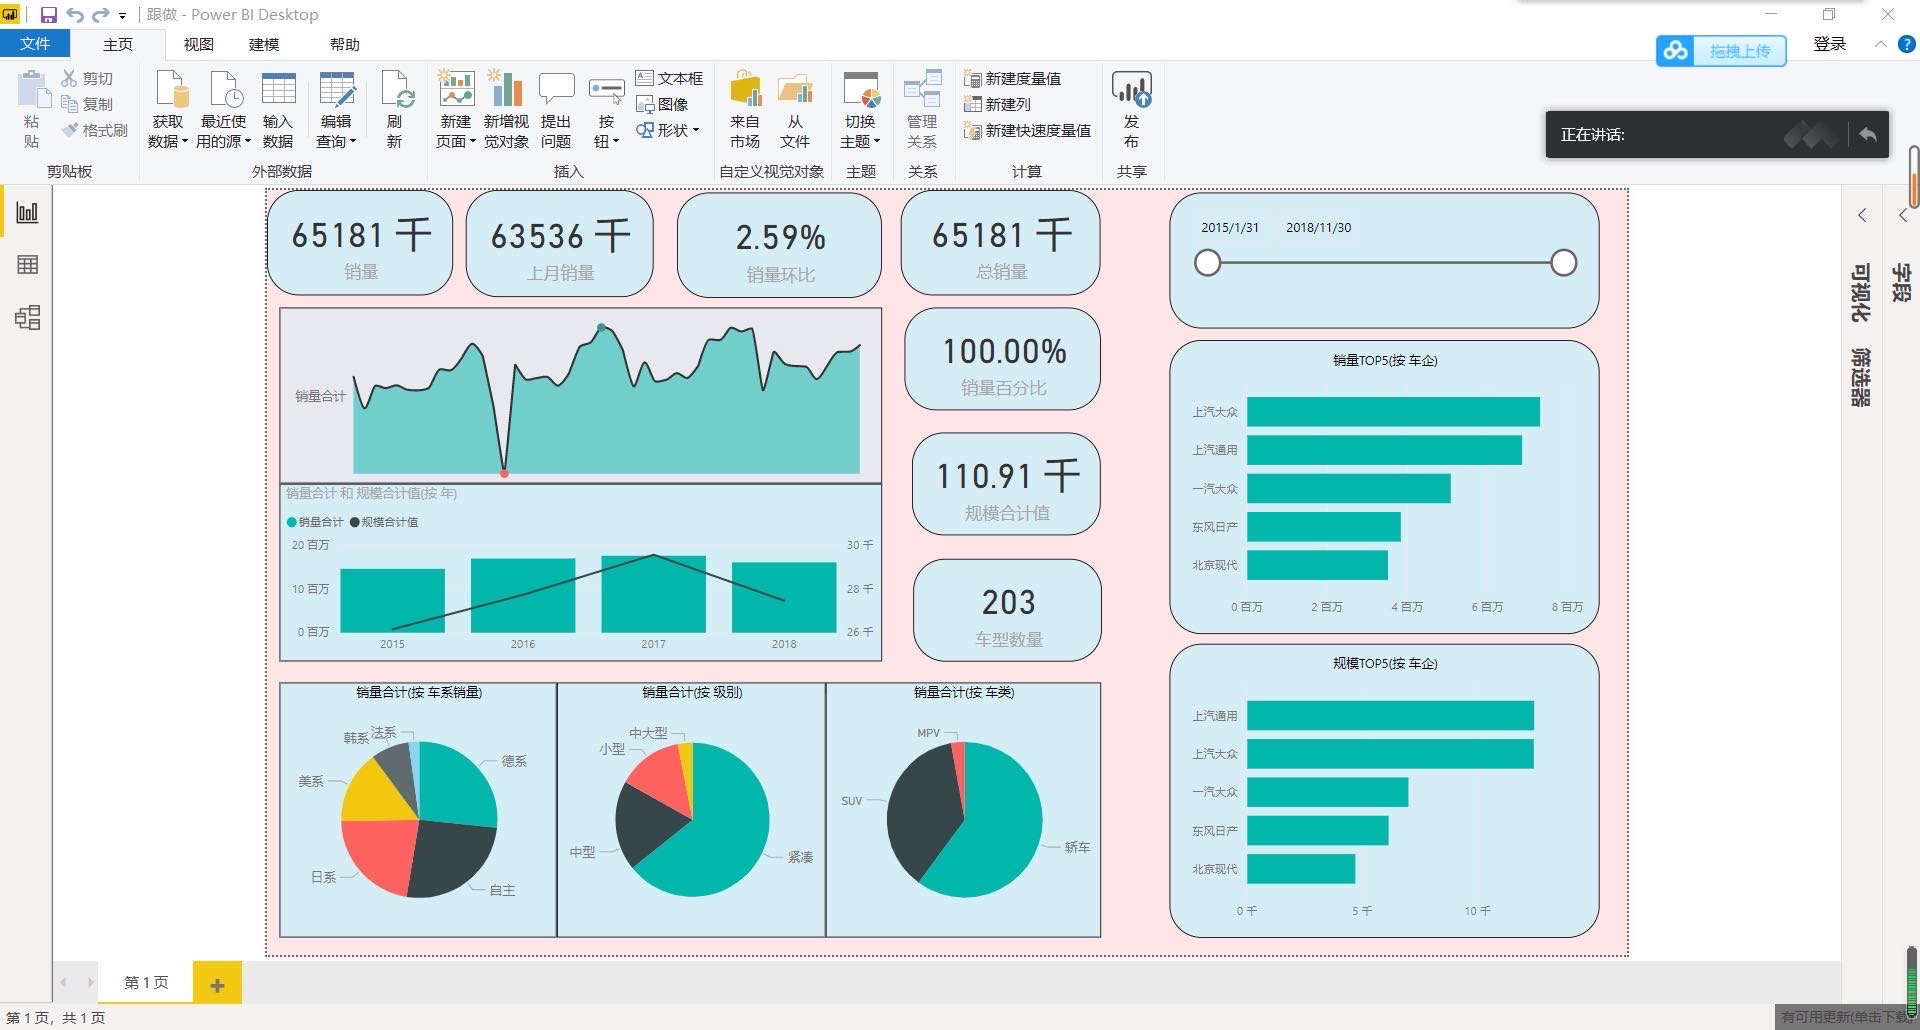This screenshot has height=1030, width=1920.
Task: Click New Quick Measure (新建快速度量值)
Action: point(1027,130)
